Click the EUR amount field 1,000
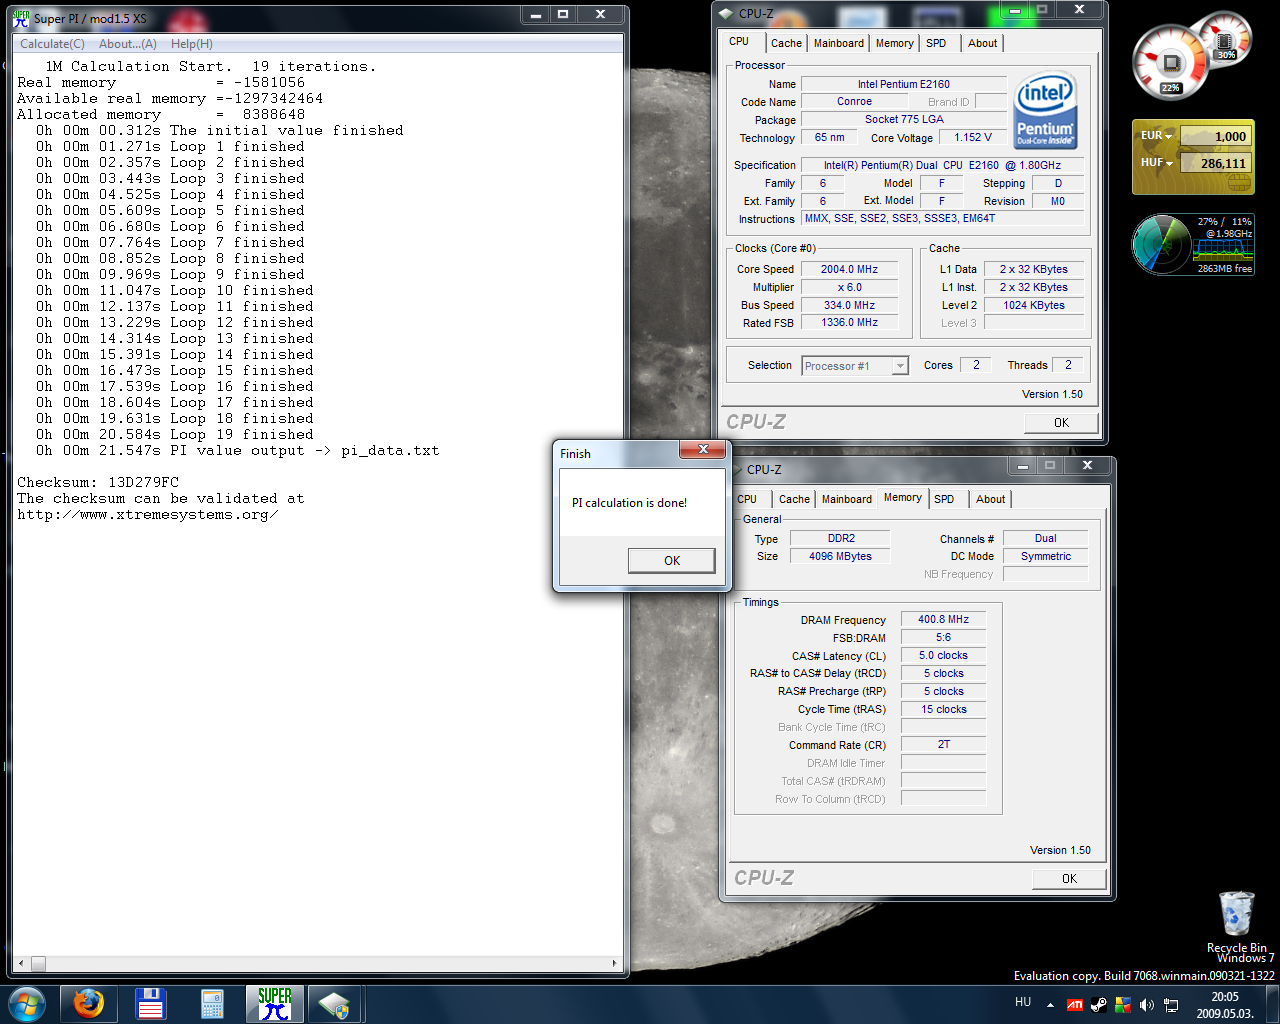1280x1024 pixels. pyautogui.click(x=1215, y=136)
